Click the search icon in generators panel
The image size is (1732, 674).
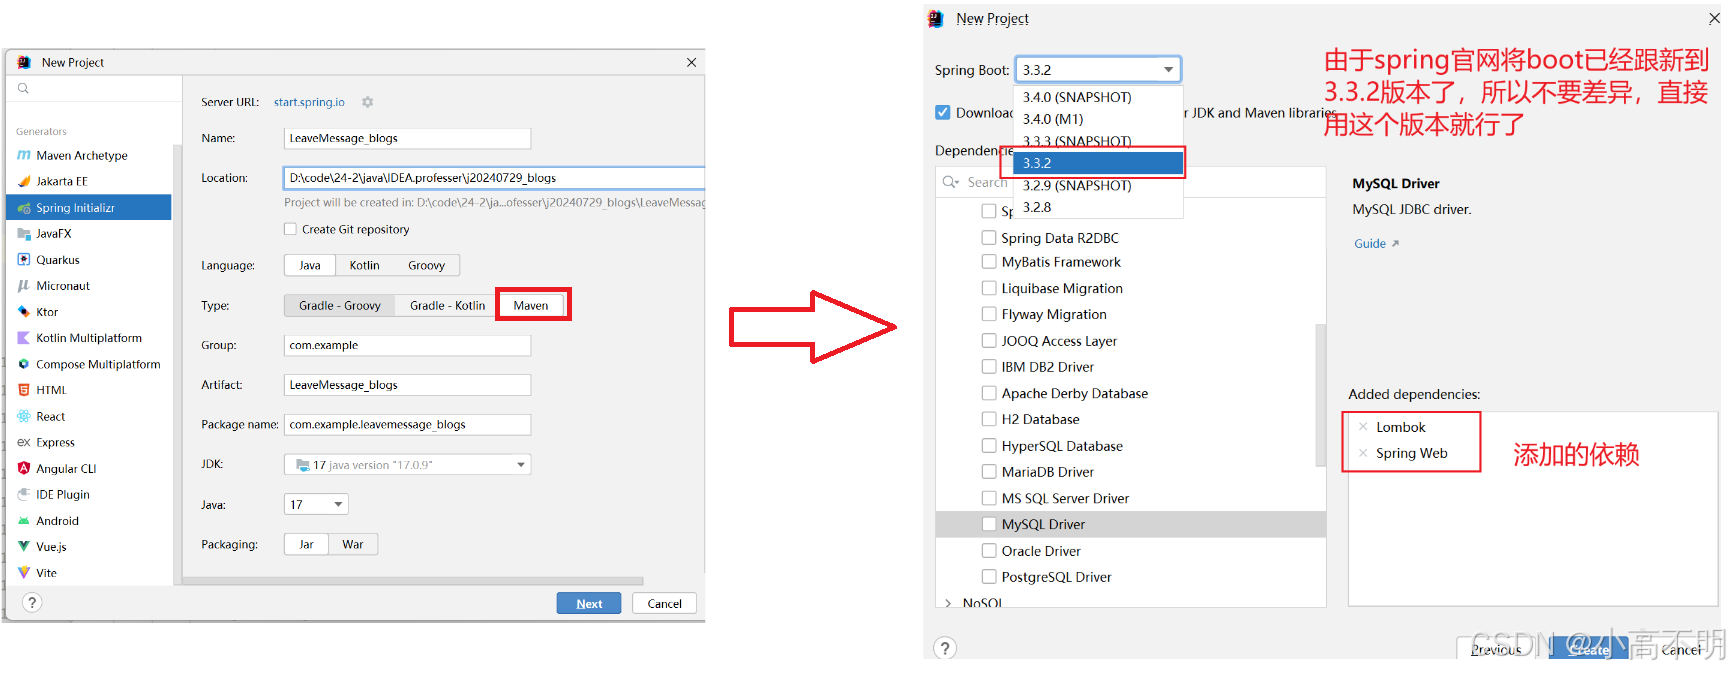(23, 88)
